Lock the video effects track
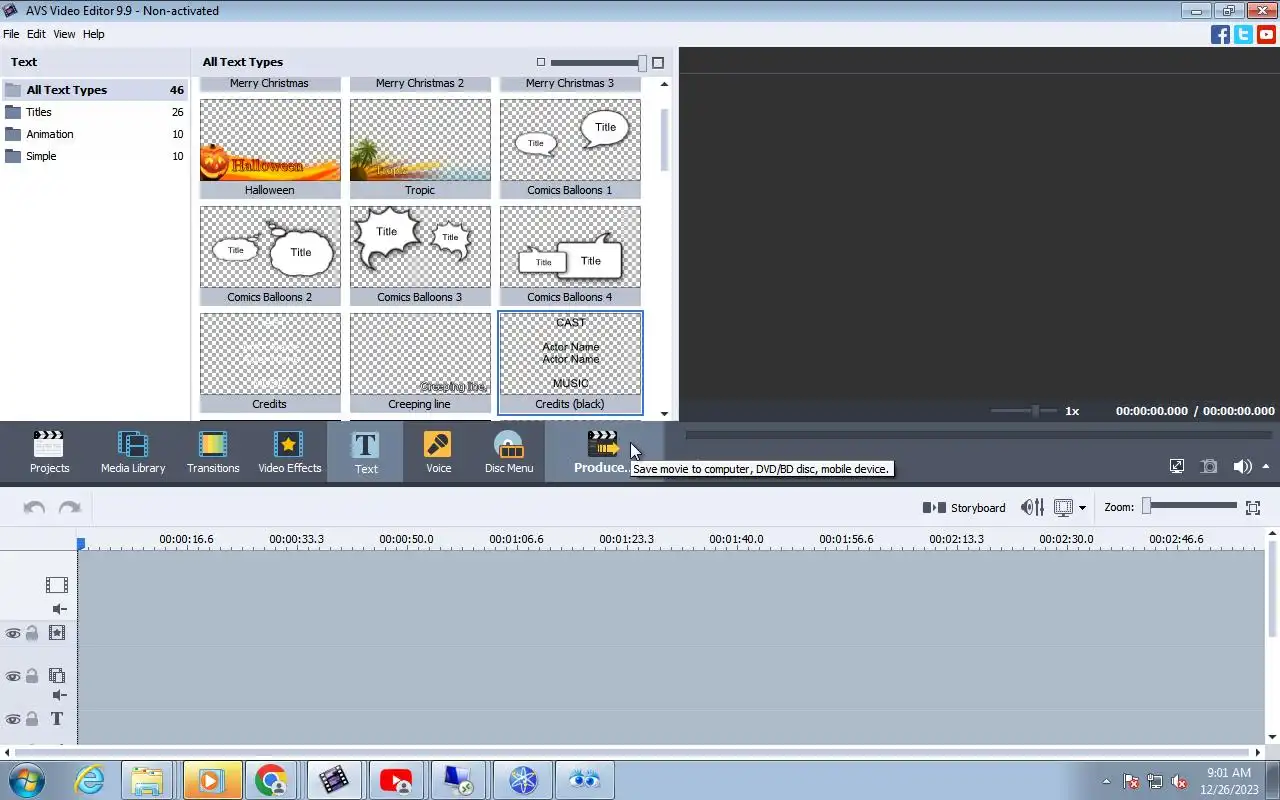Screen dimensions: 1280x800 point(32,633)
